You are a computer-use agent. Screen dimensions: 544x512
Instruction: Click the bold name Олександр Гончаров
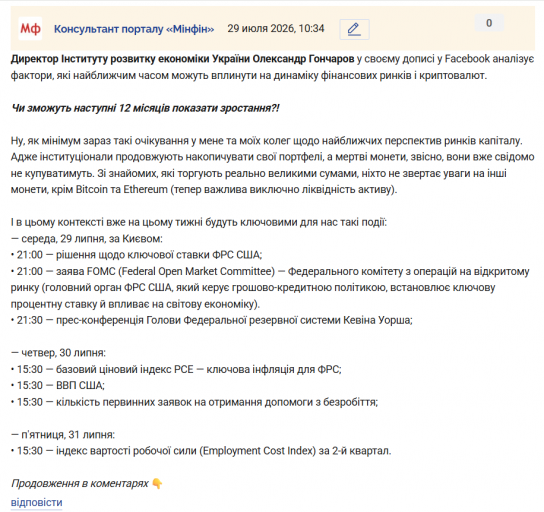pyautogui.click(x=303, y=59)
